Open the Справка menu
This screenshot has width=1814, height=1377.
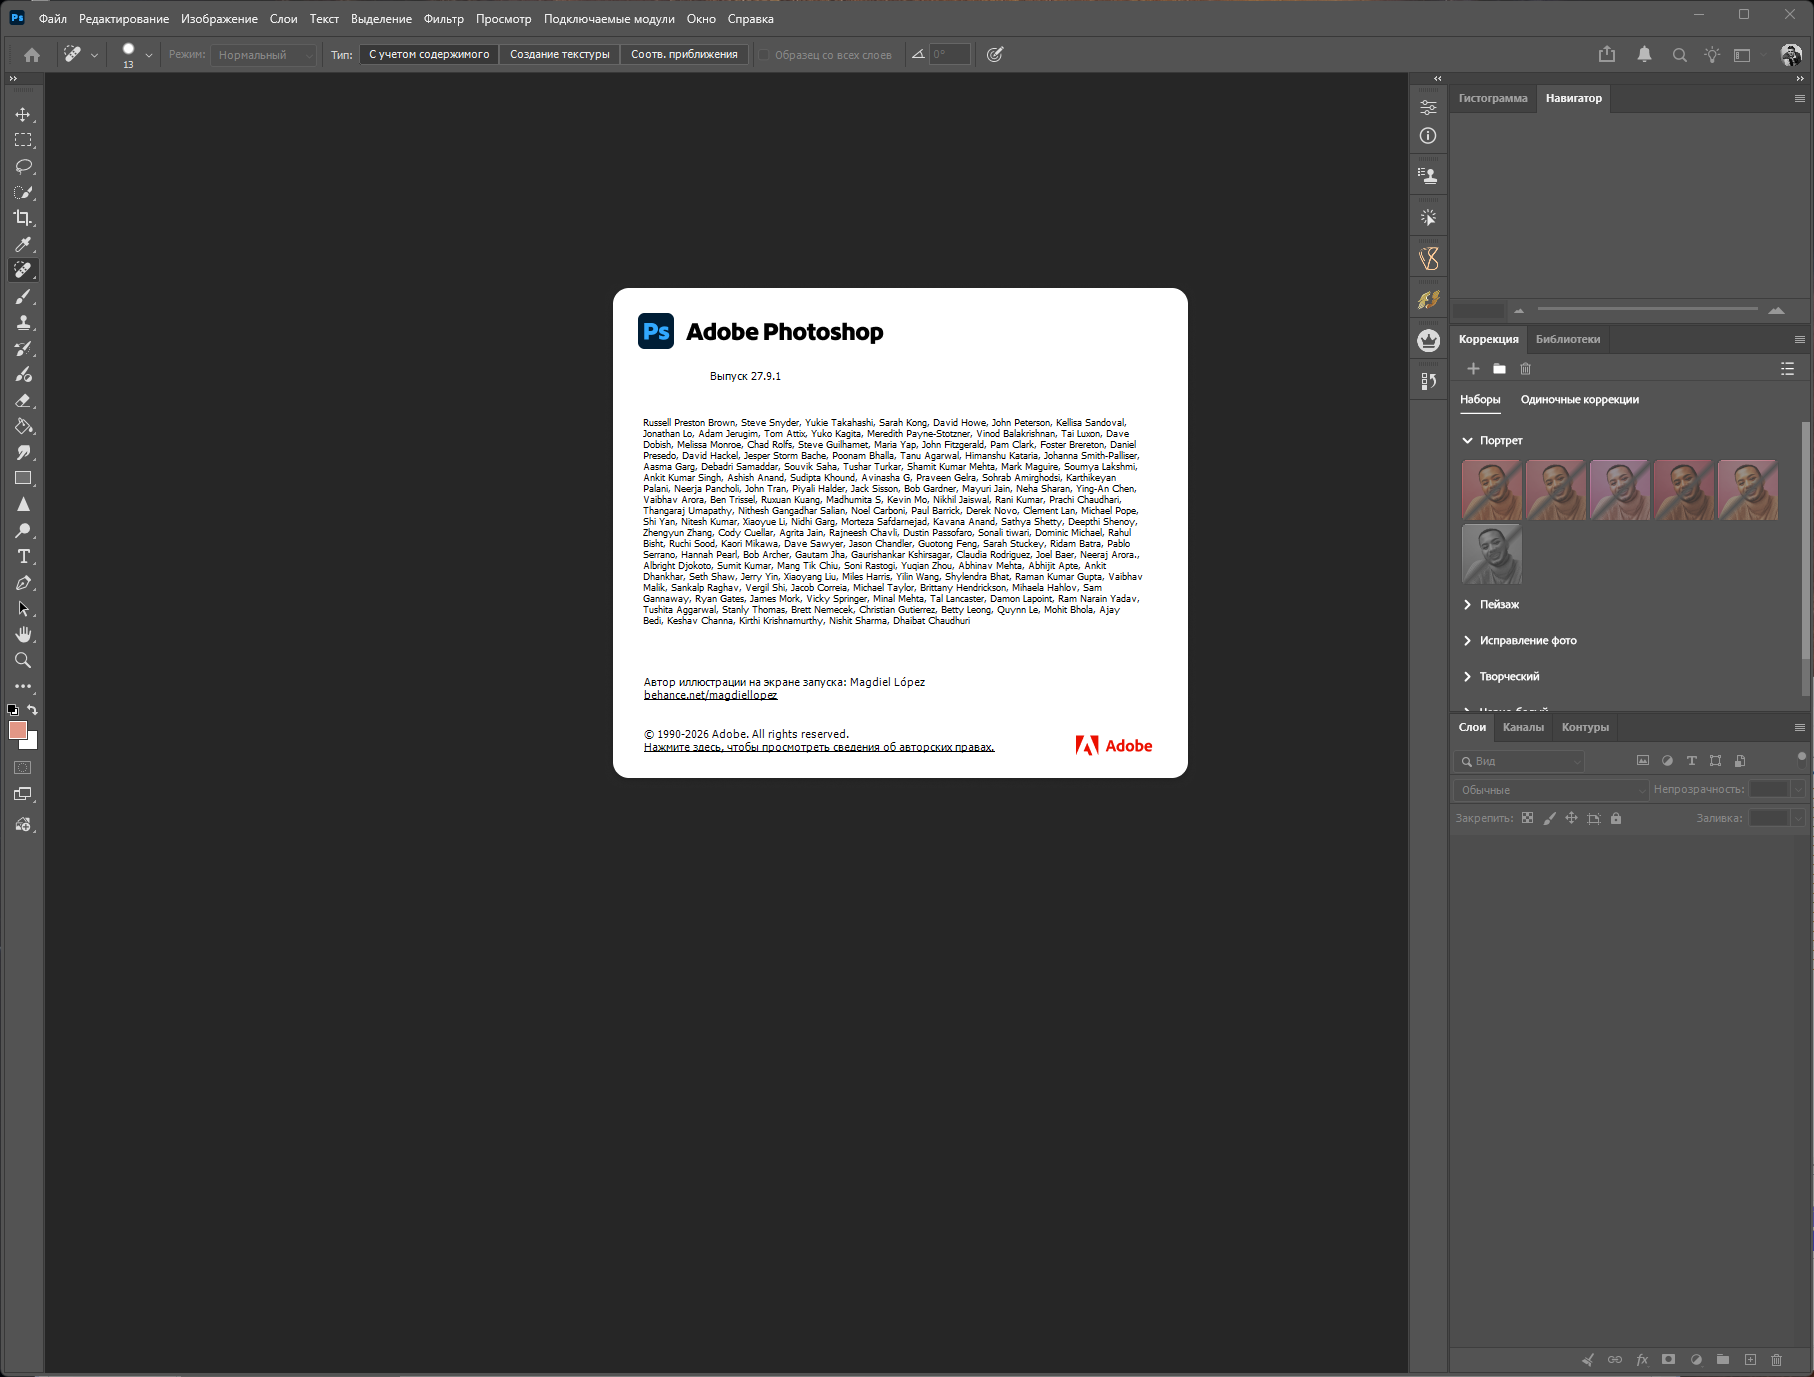point(751,19)
